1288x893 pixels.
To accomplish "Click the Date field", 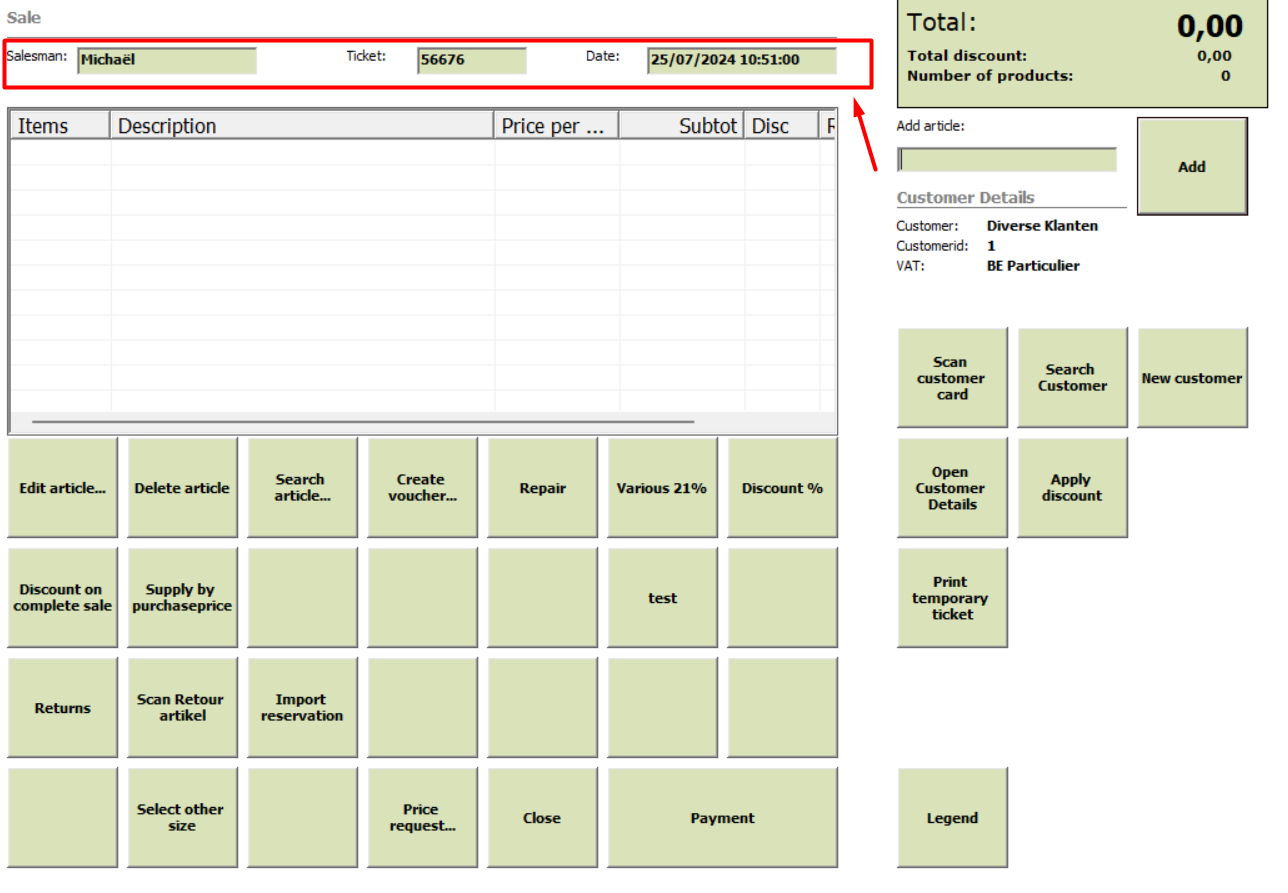I will [742, 60].
